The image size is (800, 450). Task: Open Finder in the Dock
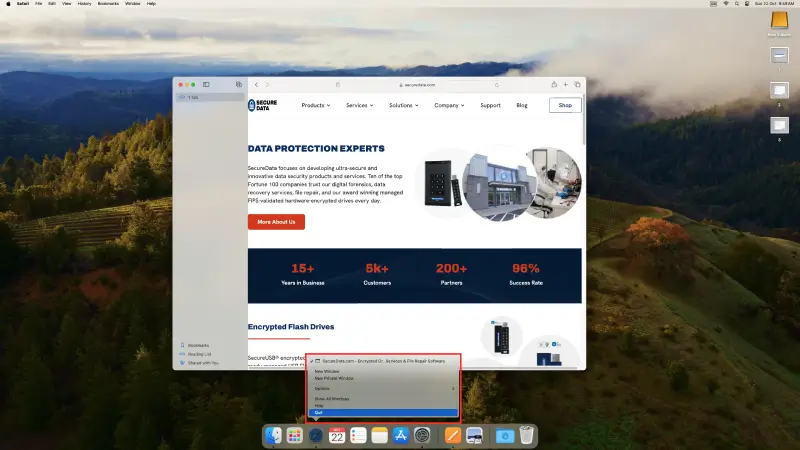(x=273, y=436)
